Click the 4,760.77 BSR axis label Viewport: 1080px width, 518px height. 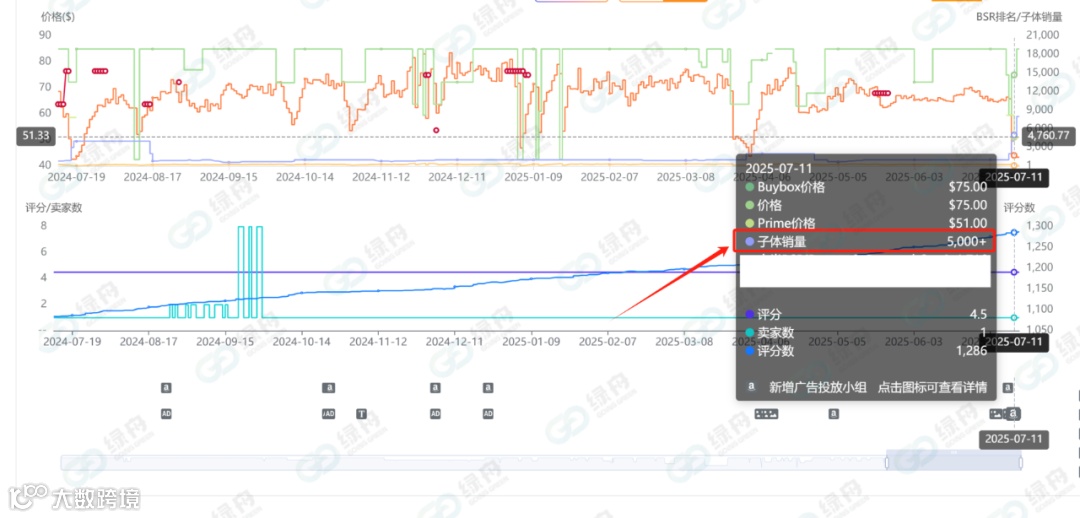click(x=1048, y=136)
